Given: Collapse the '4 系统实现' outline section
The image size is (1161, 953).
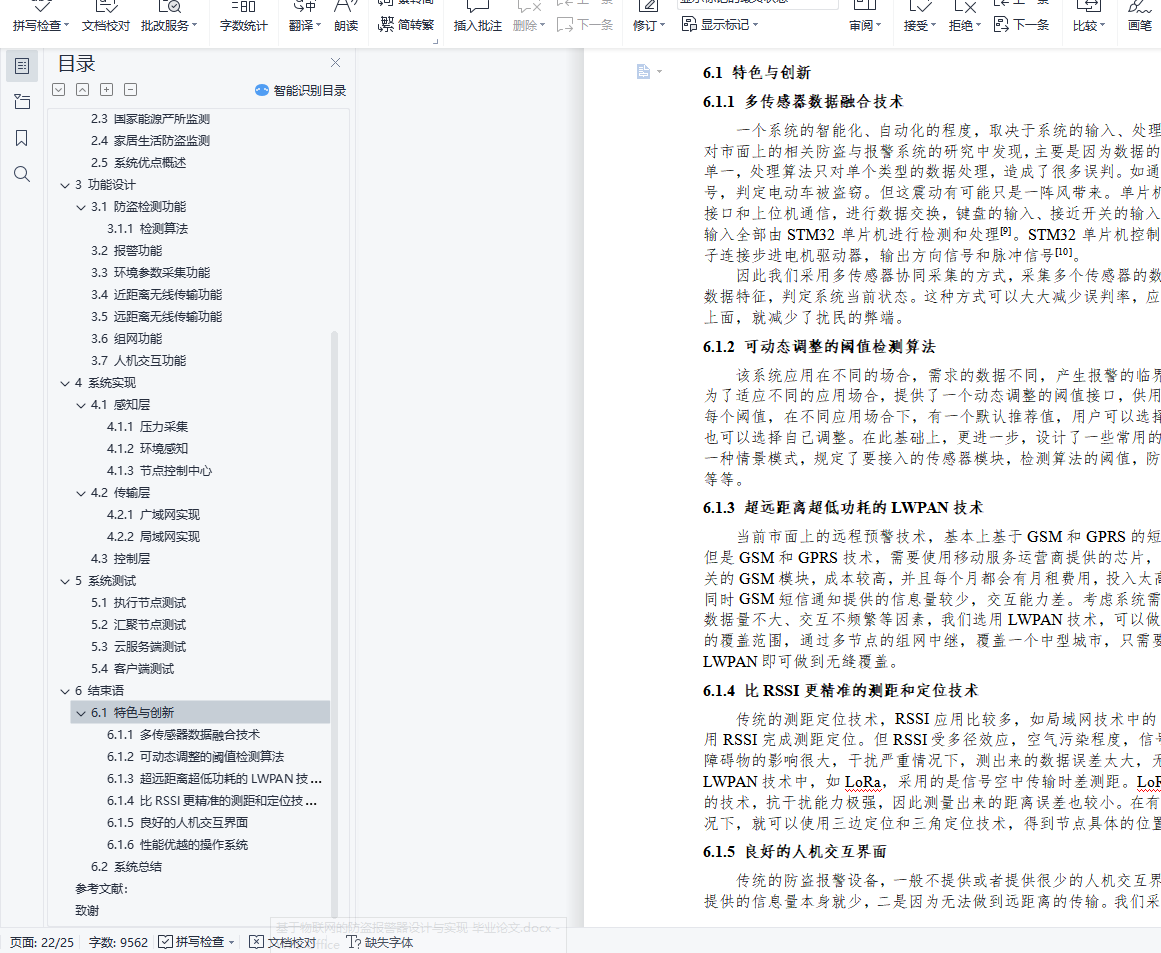Looking at the screenshot, I should tap(64, 384).
